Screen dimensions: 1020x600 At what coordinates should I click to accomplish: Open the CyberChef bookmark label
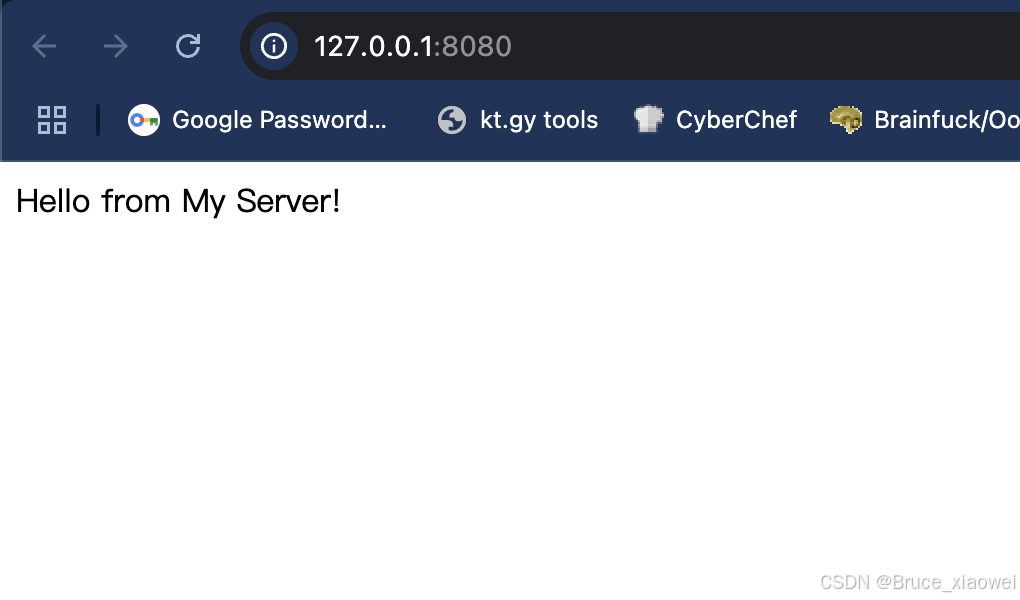point(736,120)
